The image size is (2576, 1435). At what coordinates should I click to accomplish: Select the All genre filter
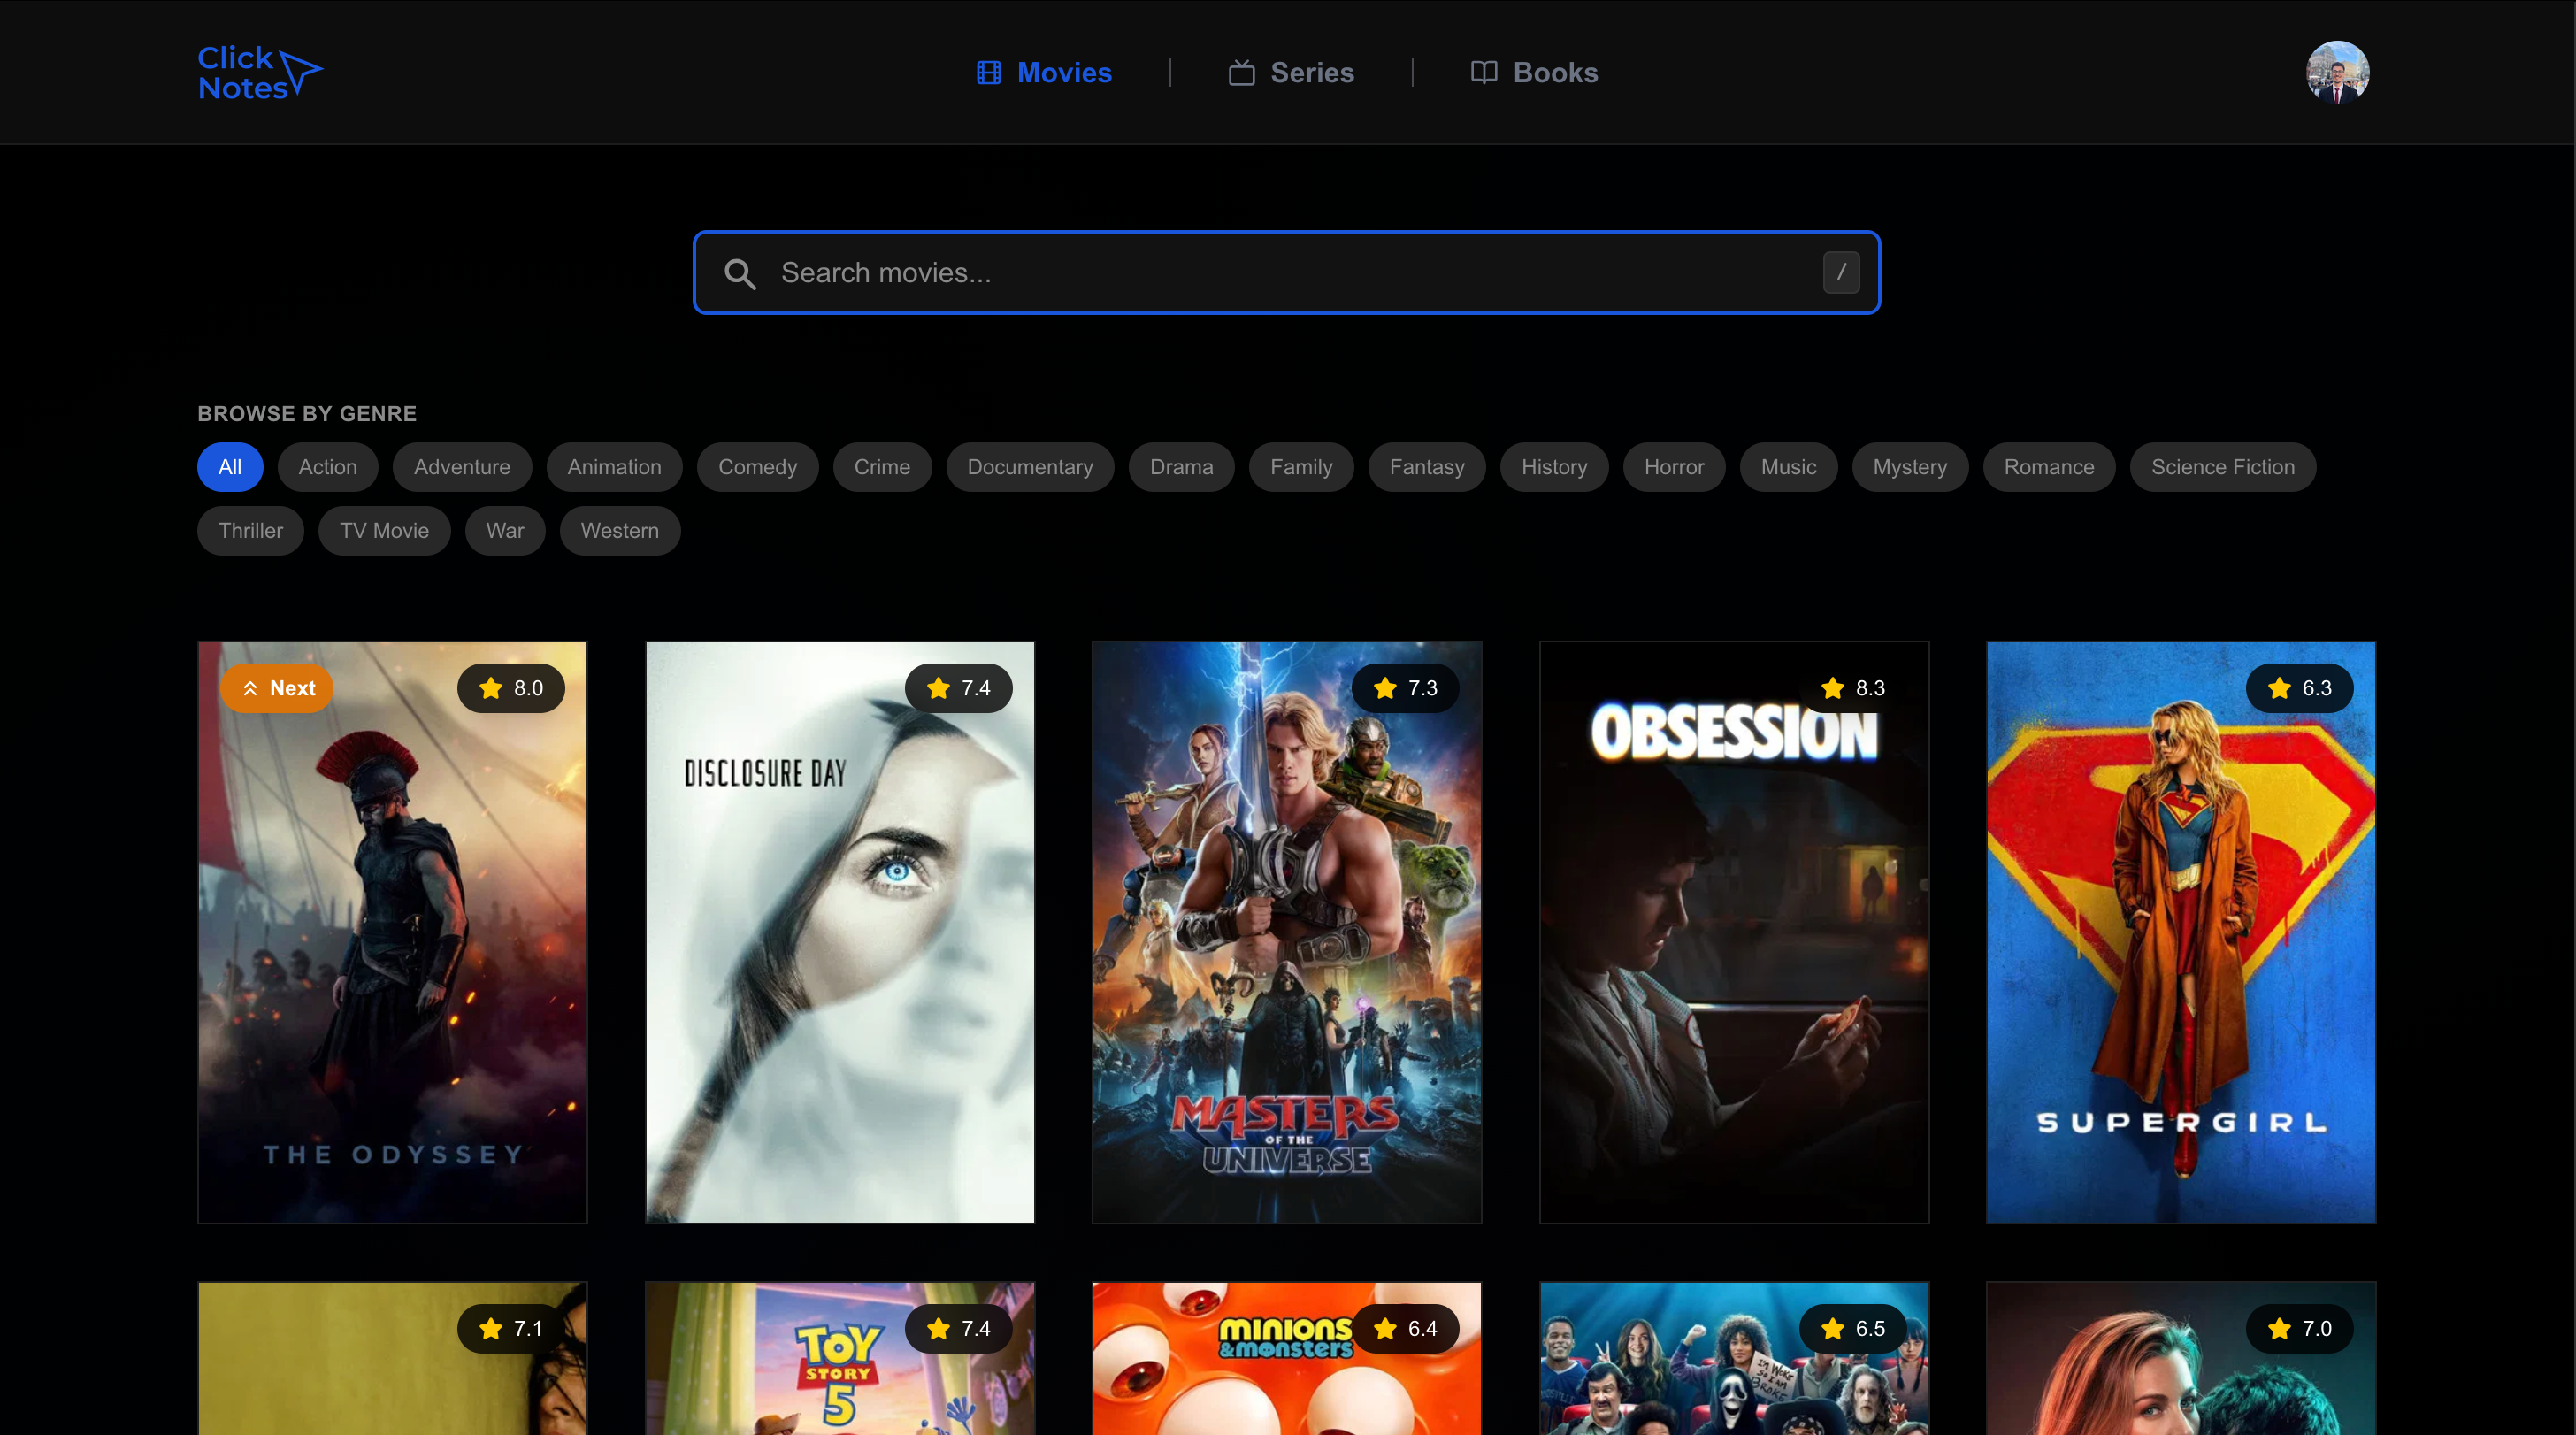[x=230, y=467]
